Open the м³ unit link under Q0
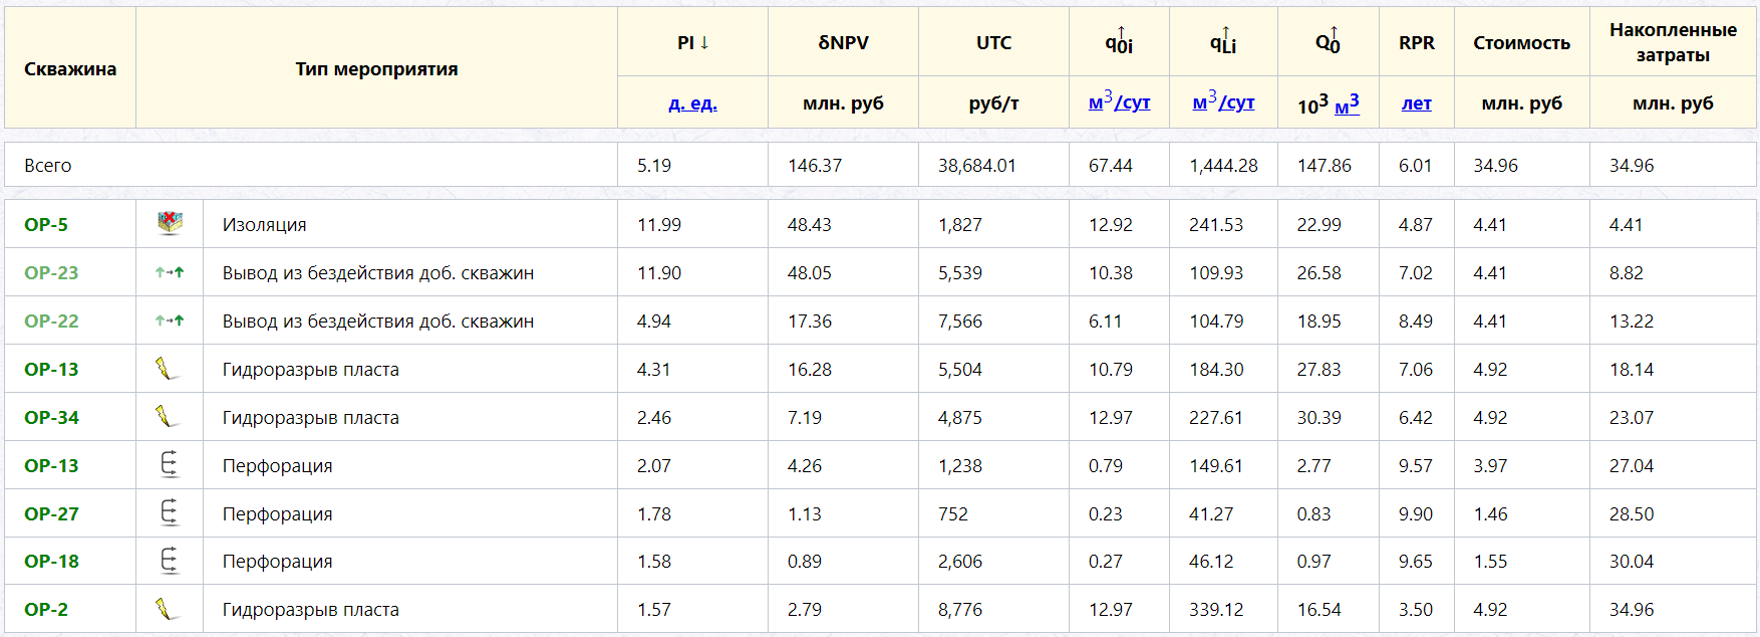Image resolution: width=1760 pixels, height=637 pixels. pyautogui.click(x=1346, y=103)
